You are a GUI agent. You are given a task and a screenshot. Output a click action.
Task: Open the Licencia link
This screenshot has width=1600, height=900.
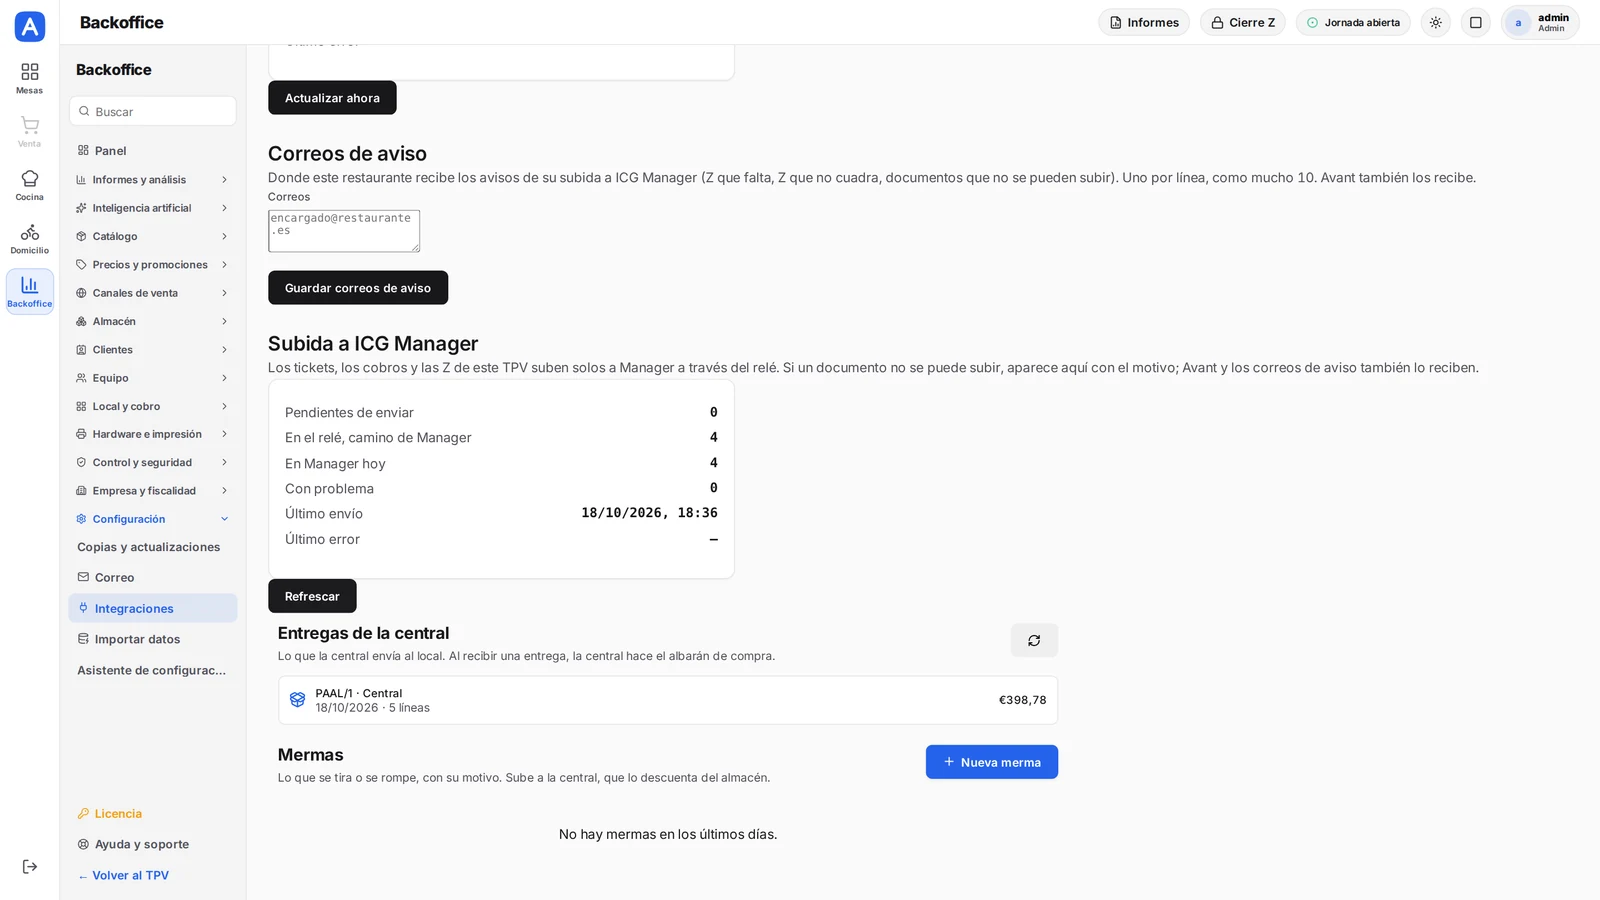[x=153, y=814]
